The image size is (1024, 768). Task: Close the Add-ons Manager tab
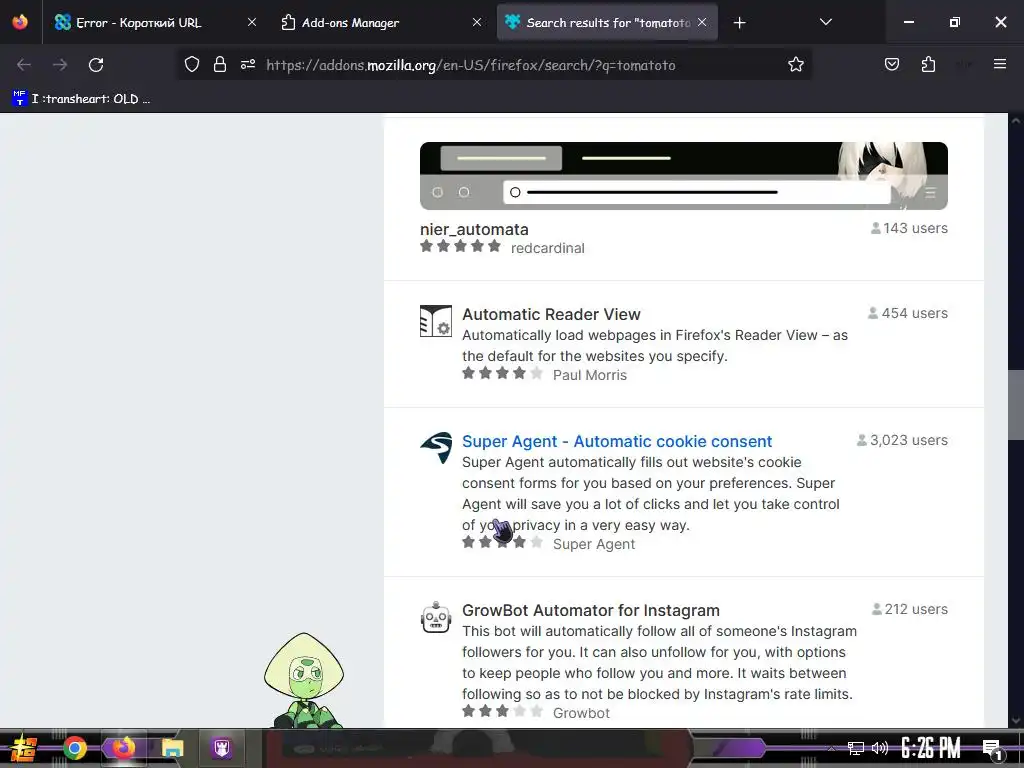point(477,22)
